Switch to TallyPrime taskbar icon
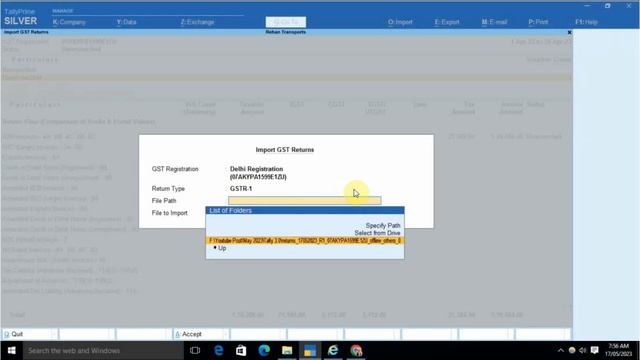Viewport: 640px width, 360px height. coord(310,351)
